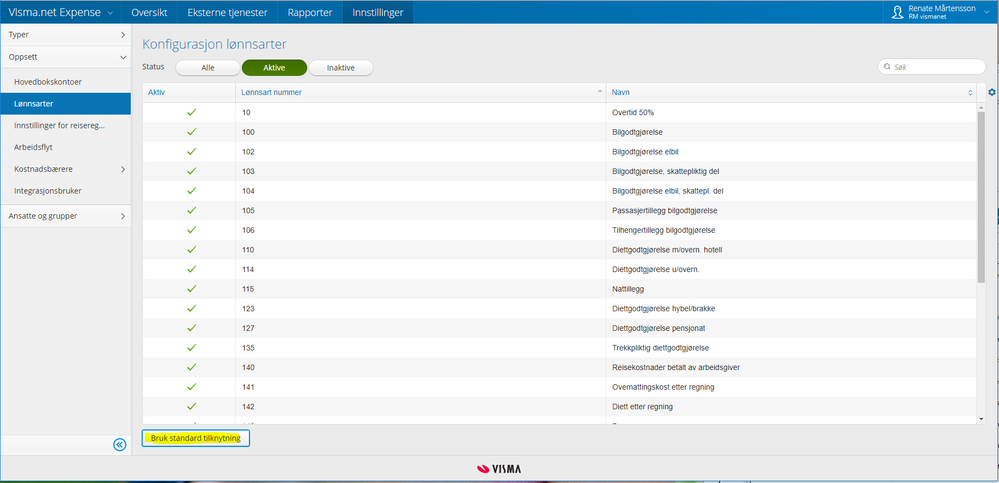
Task: Click the Nattillegg name cell
Action: (791, 289)
